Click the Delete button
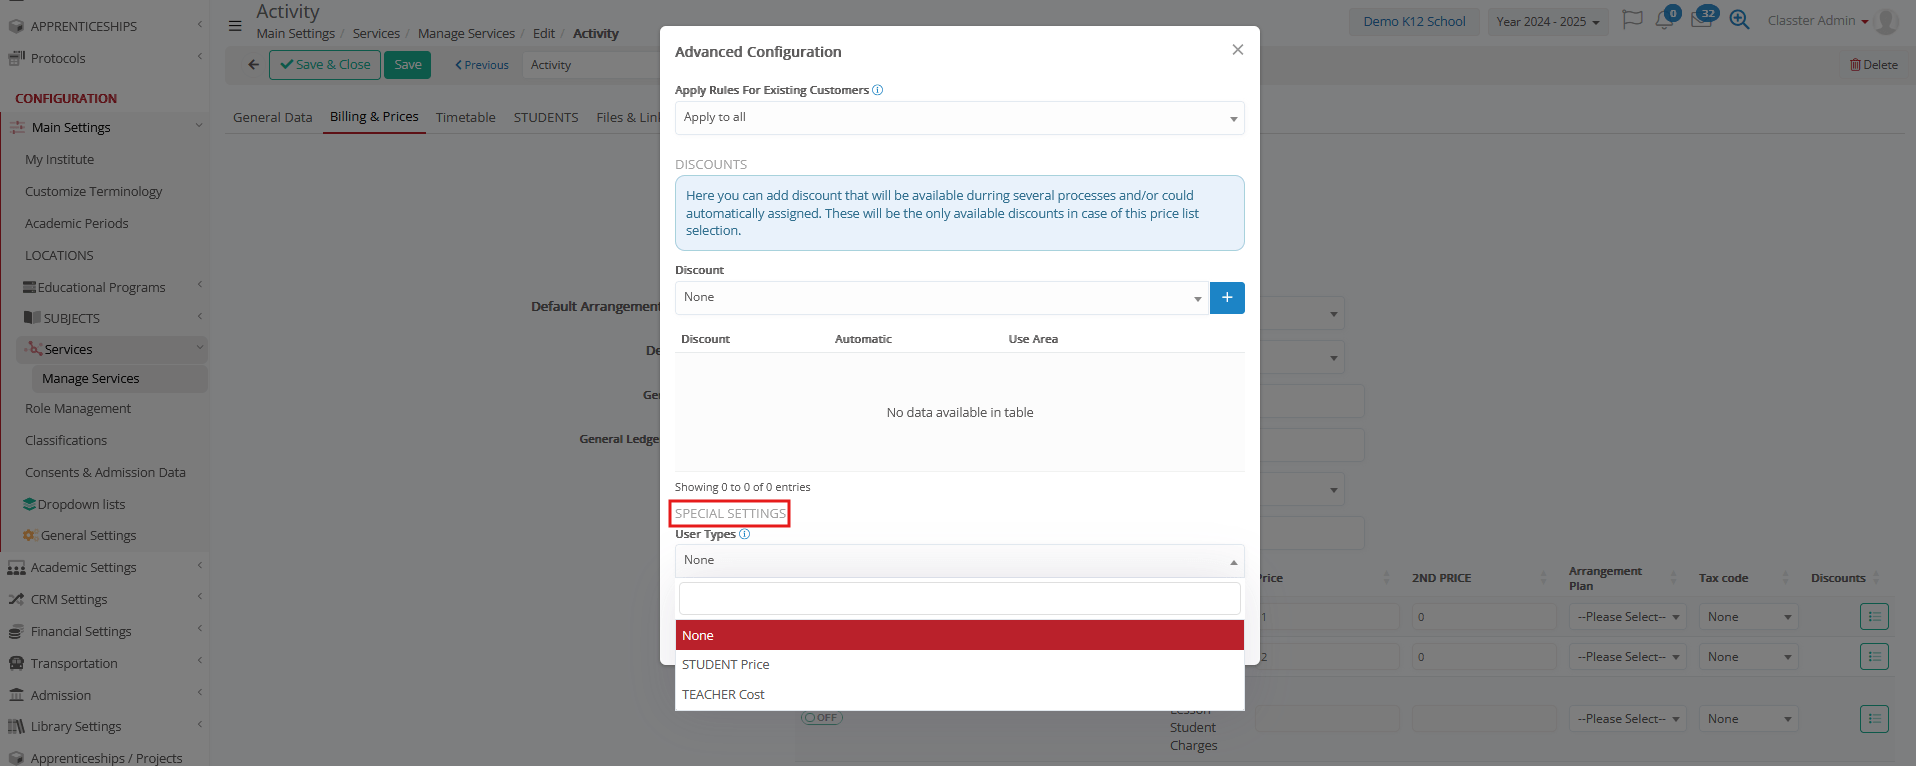This screenshot has height=766, width=1916. click(x=1873, y=65)
